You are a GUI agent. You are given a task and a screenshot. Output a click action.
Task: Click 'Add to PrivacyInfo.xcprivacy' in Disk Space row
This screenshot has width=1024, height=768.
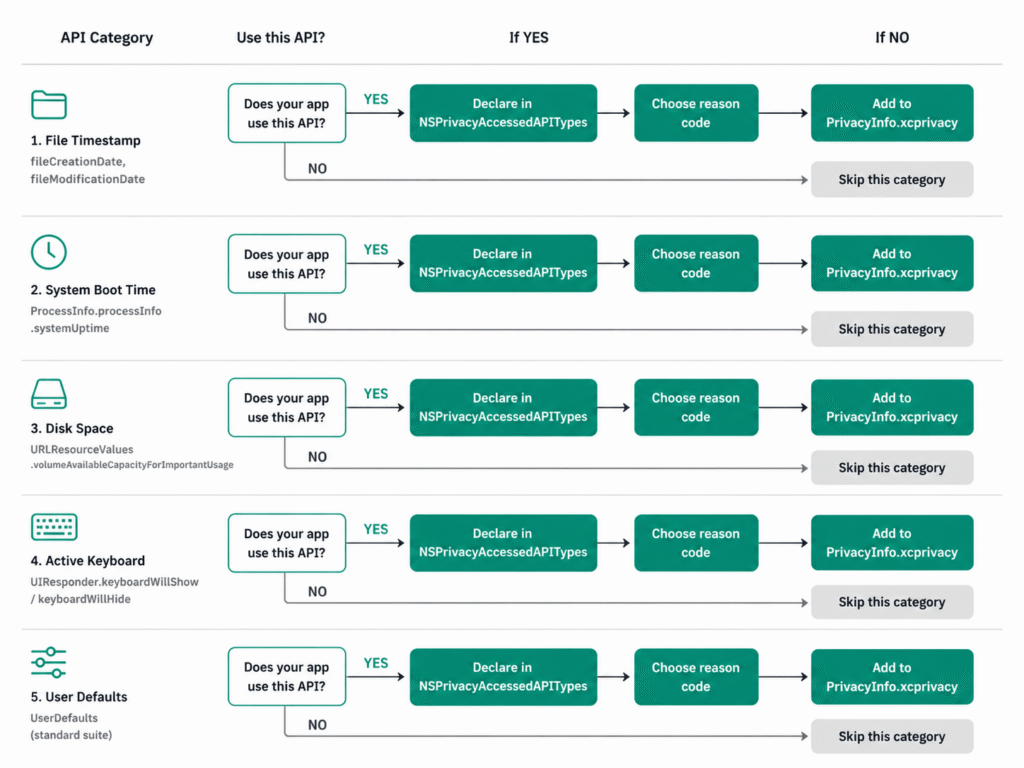pyautogui.click(x=892, y=408)
